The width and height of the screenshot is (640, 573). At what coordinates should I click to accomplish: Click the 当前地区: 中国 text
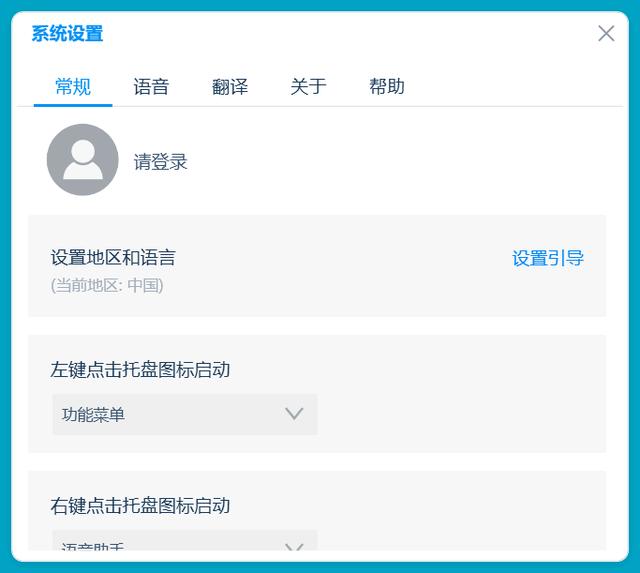pyautogui.click(x=107, y=285)
